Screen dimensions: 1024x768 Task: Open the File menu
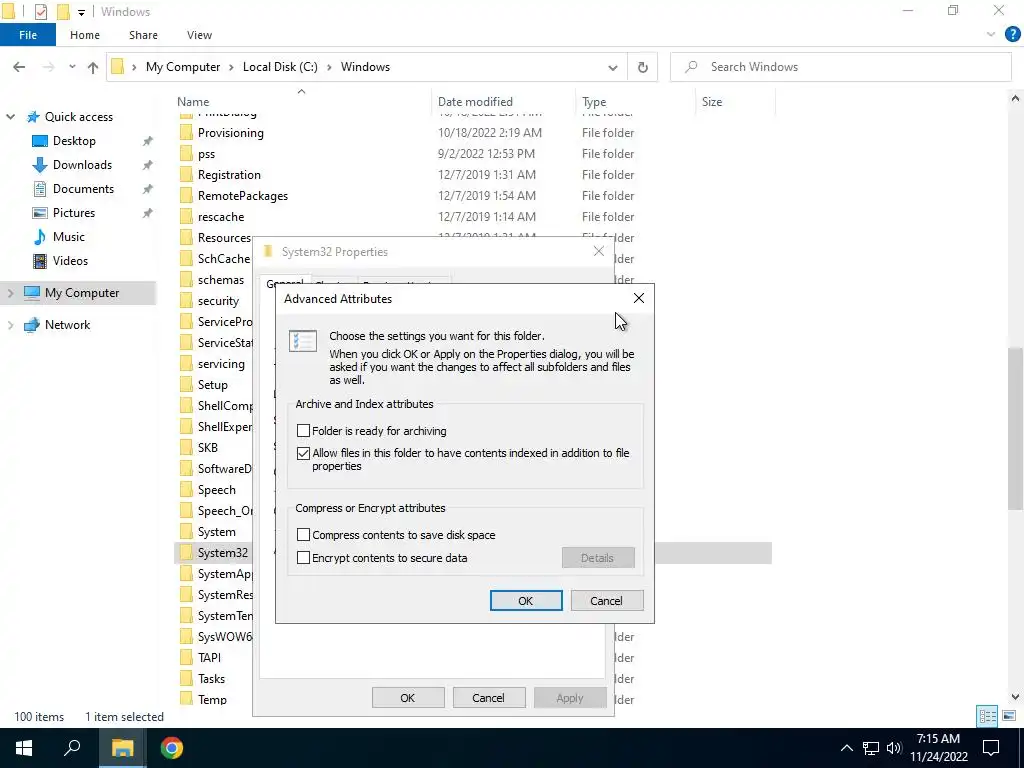tap(27, 35)
